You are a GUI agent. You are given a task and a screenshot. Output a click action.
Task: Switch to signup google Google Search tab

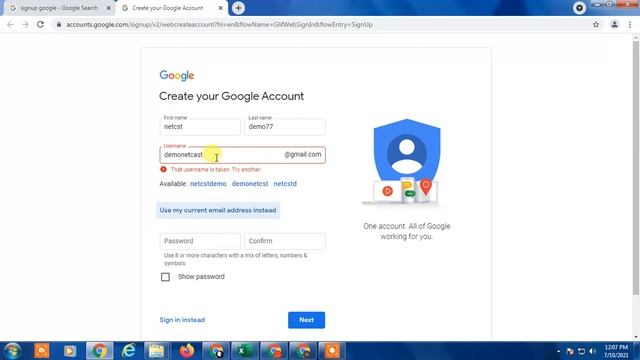pos(59,8)
